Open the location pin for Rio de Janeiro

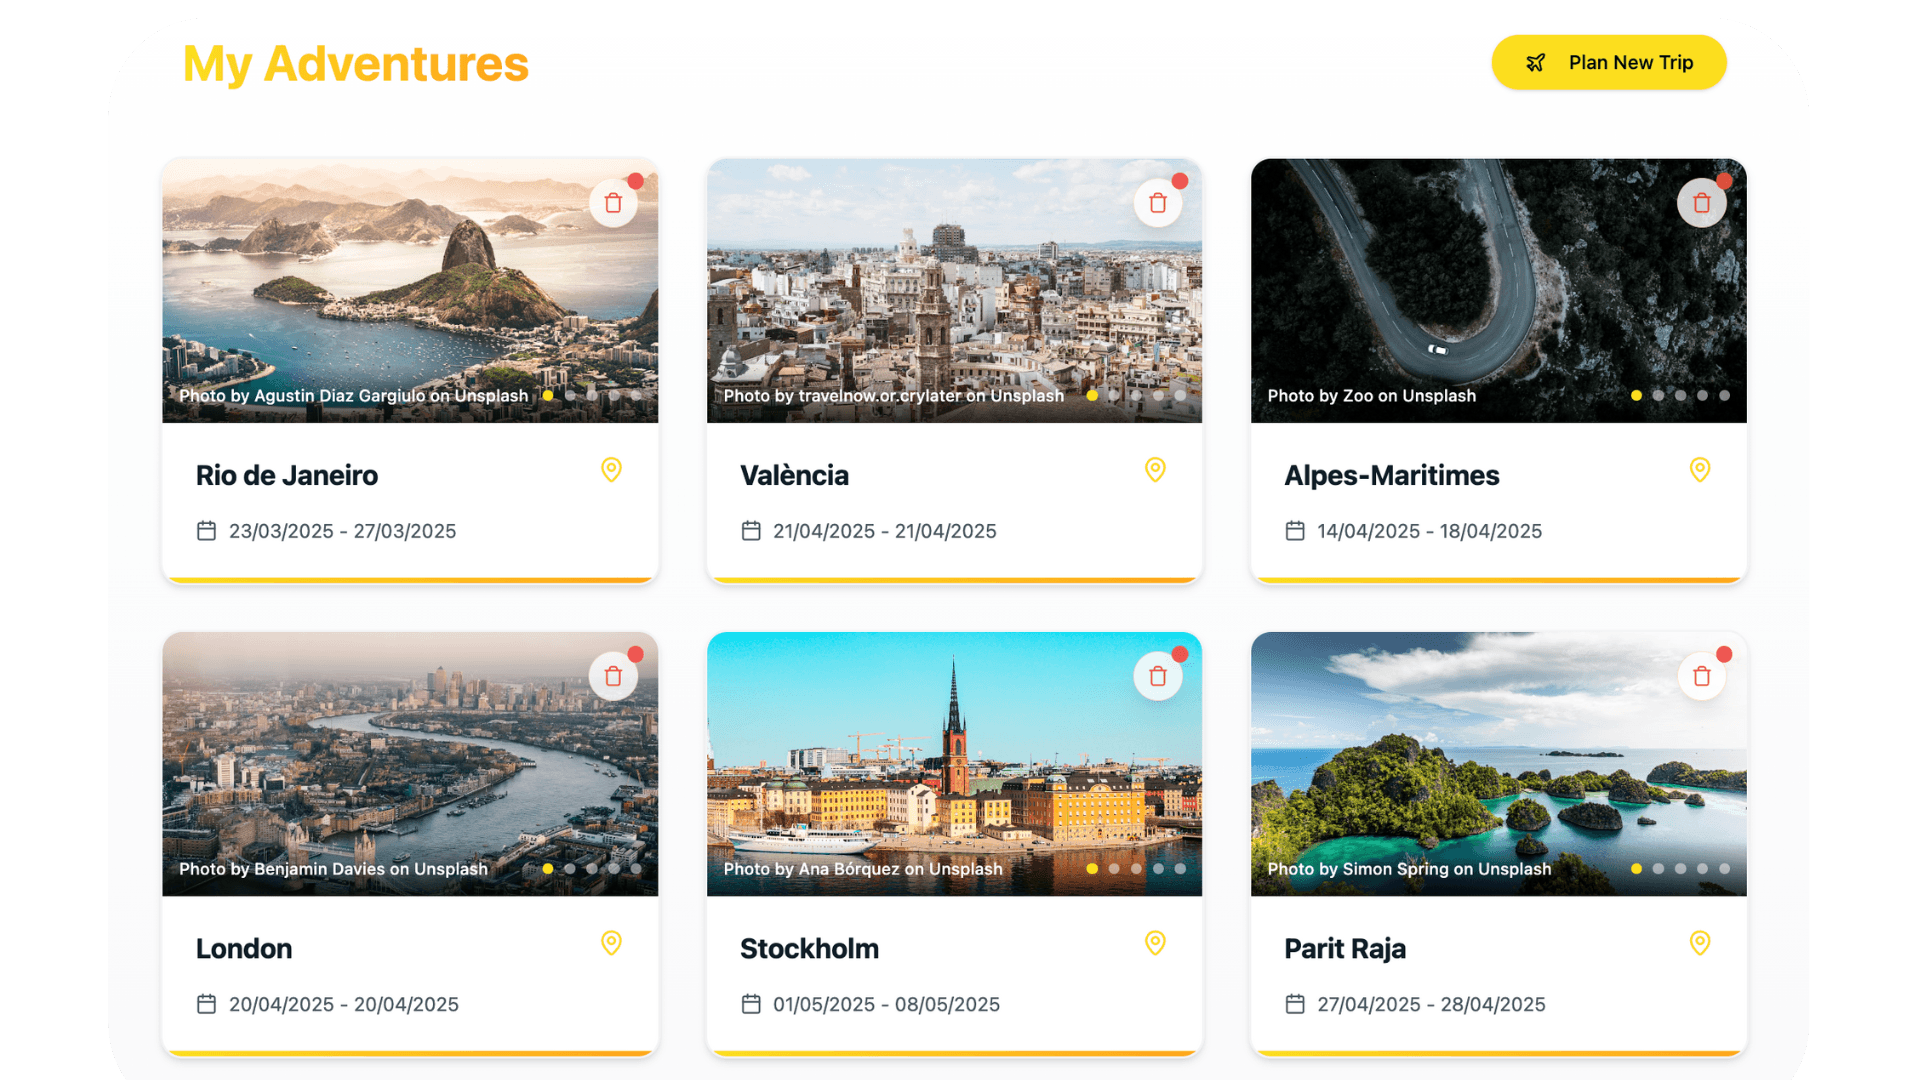point(612,470)
